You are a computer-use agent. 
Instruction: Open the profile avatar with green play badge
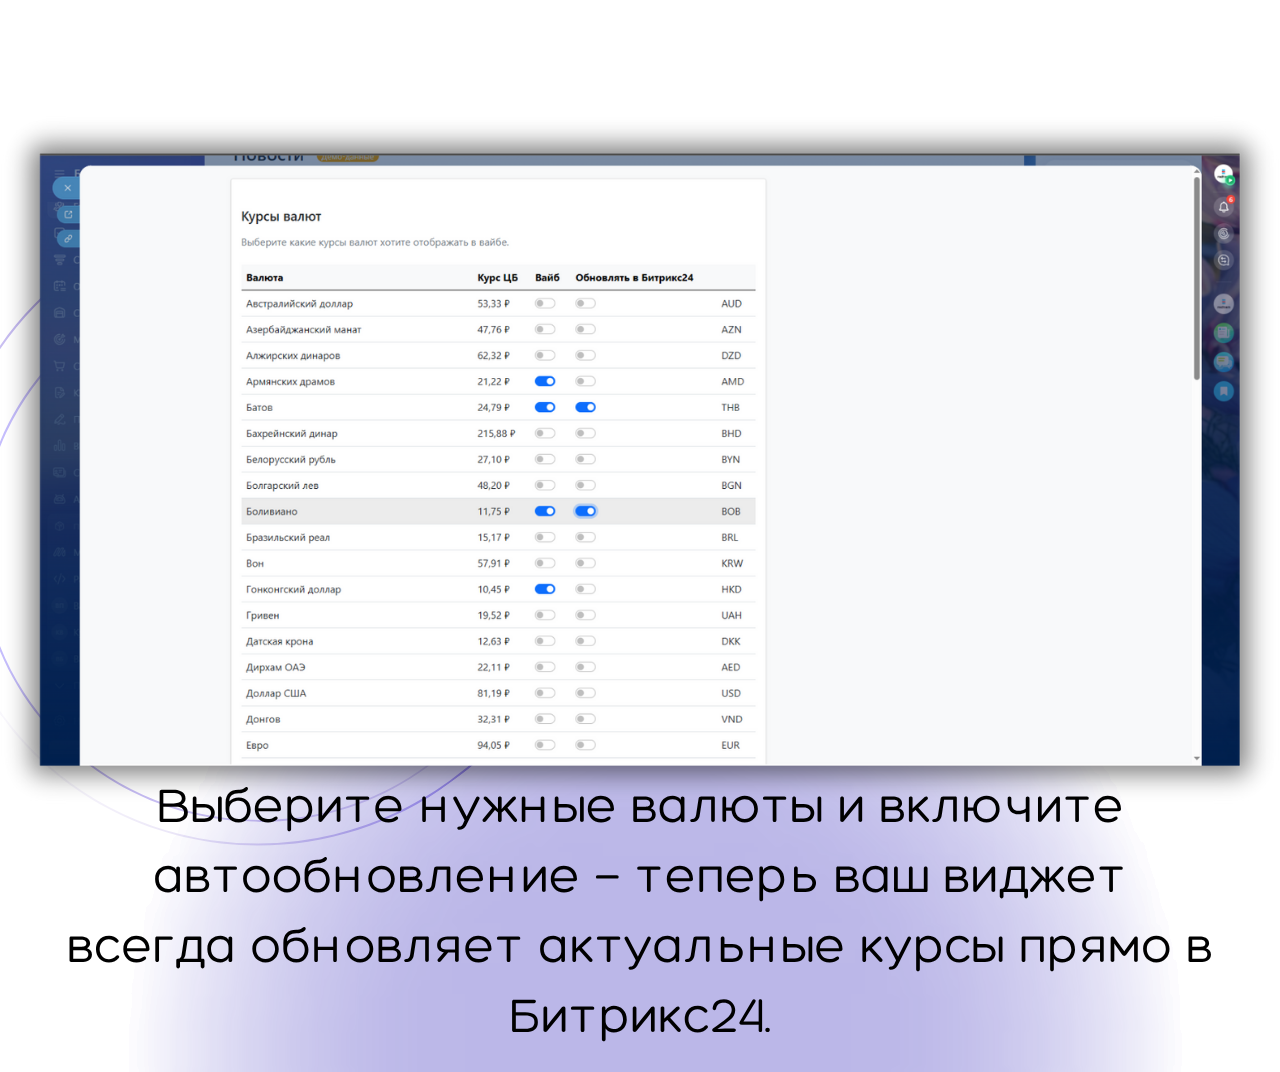[x=1224, y=175]
